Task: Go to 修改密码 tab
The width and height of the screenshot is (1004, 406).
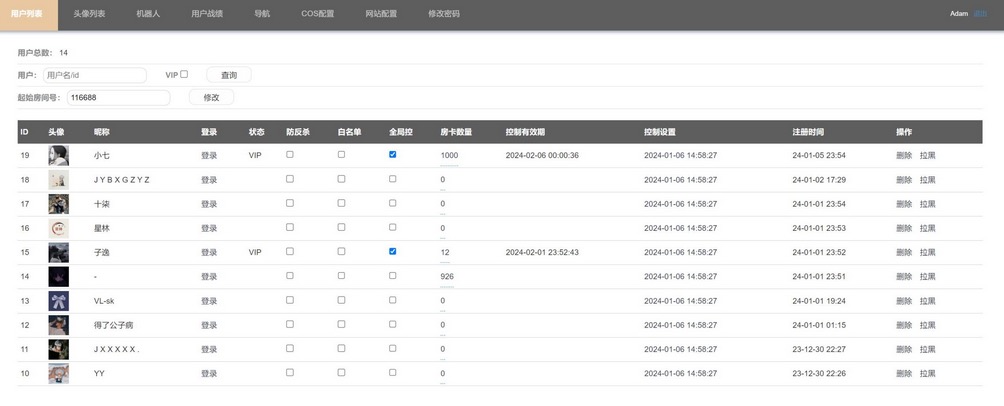Action: tap(443, 14)
